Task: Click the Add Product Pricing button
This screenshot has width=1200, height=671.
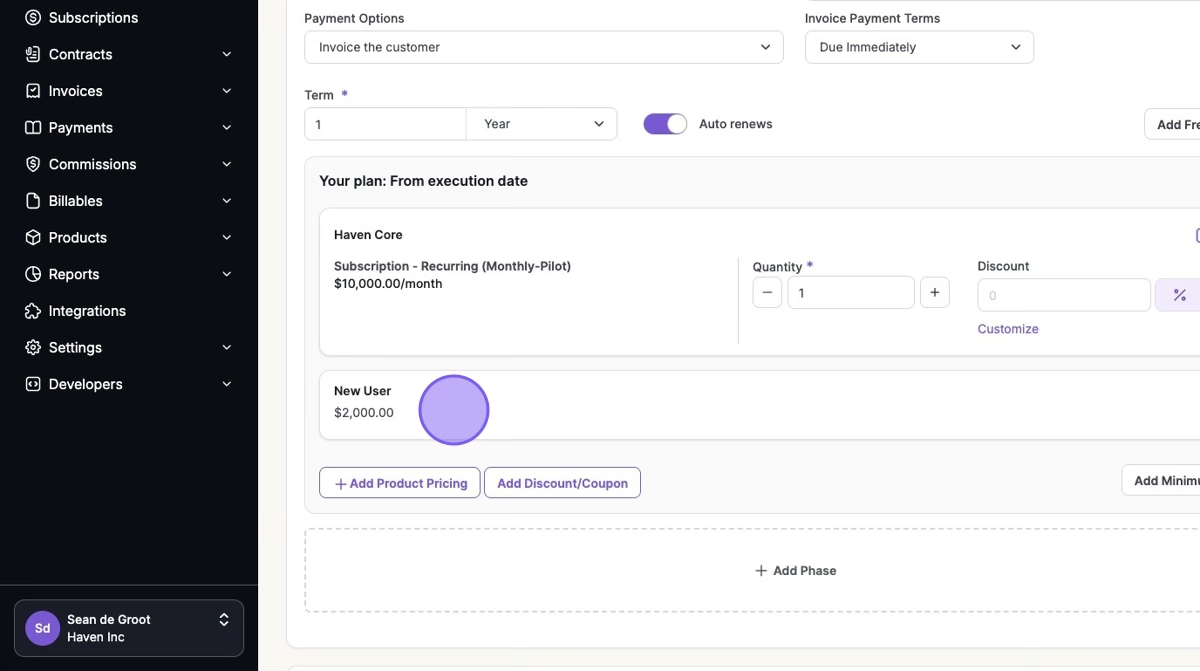Action: (400, 483)
